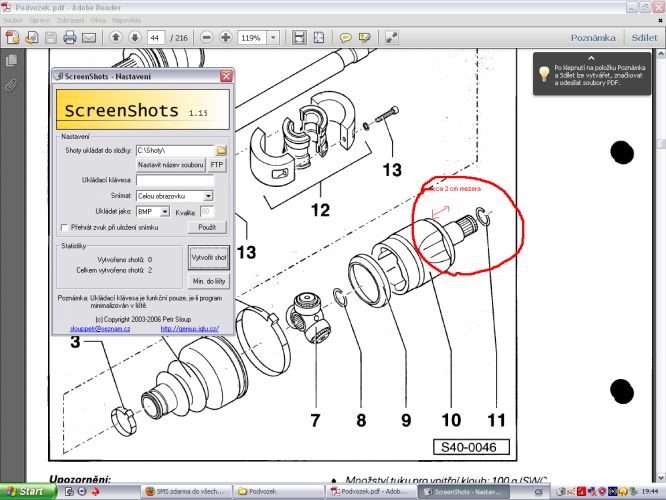Open the Sdílet pane
666x500 pixels.
[644, 38]
